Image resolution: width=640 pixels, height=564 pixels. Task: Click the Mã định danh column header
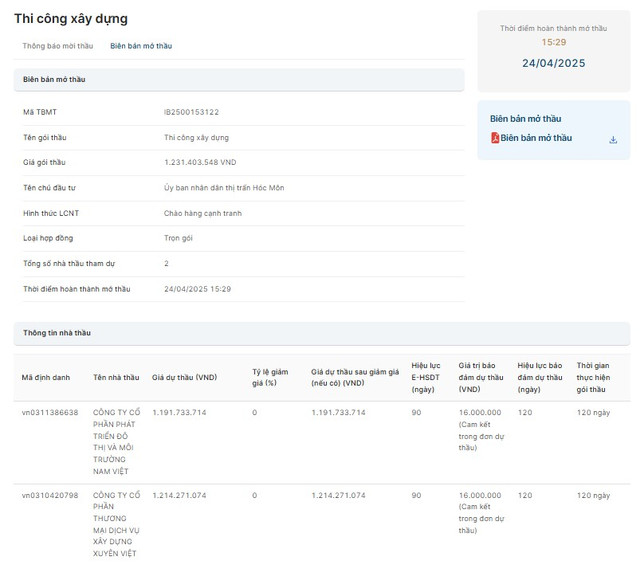point(46,377)
